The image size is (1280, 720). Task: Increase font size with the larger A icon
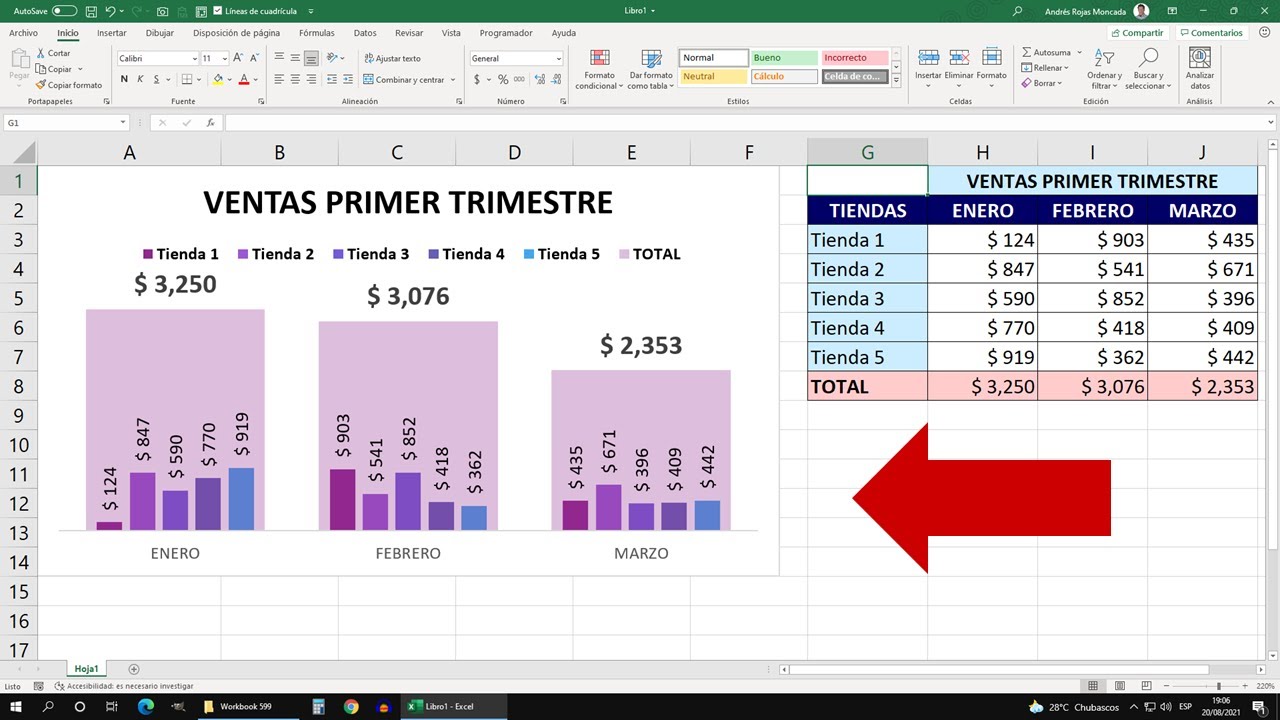(x=238, y=58)
